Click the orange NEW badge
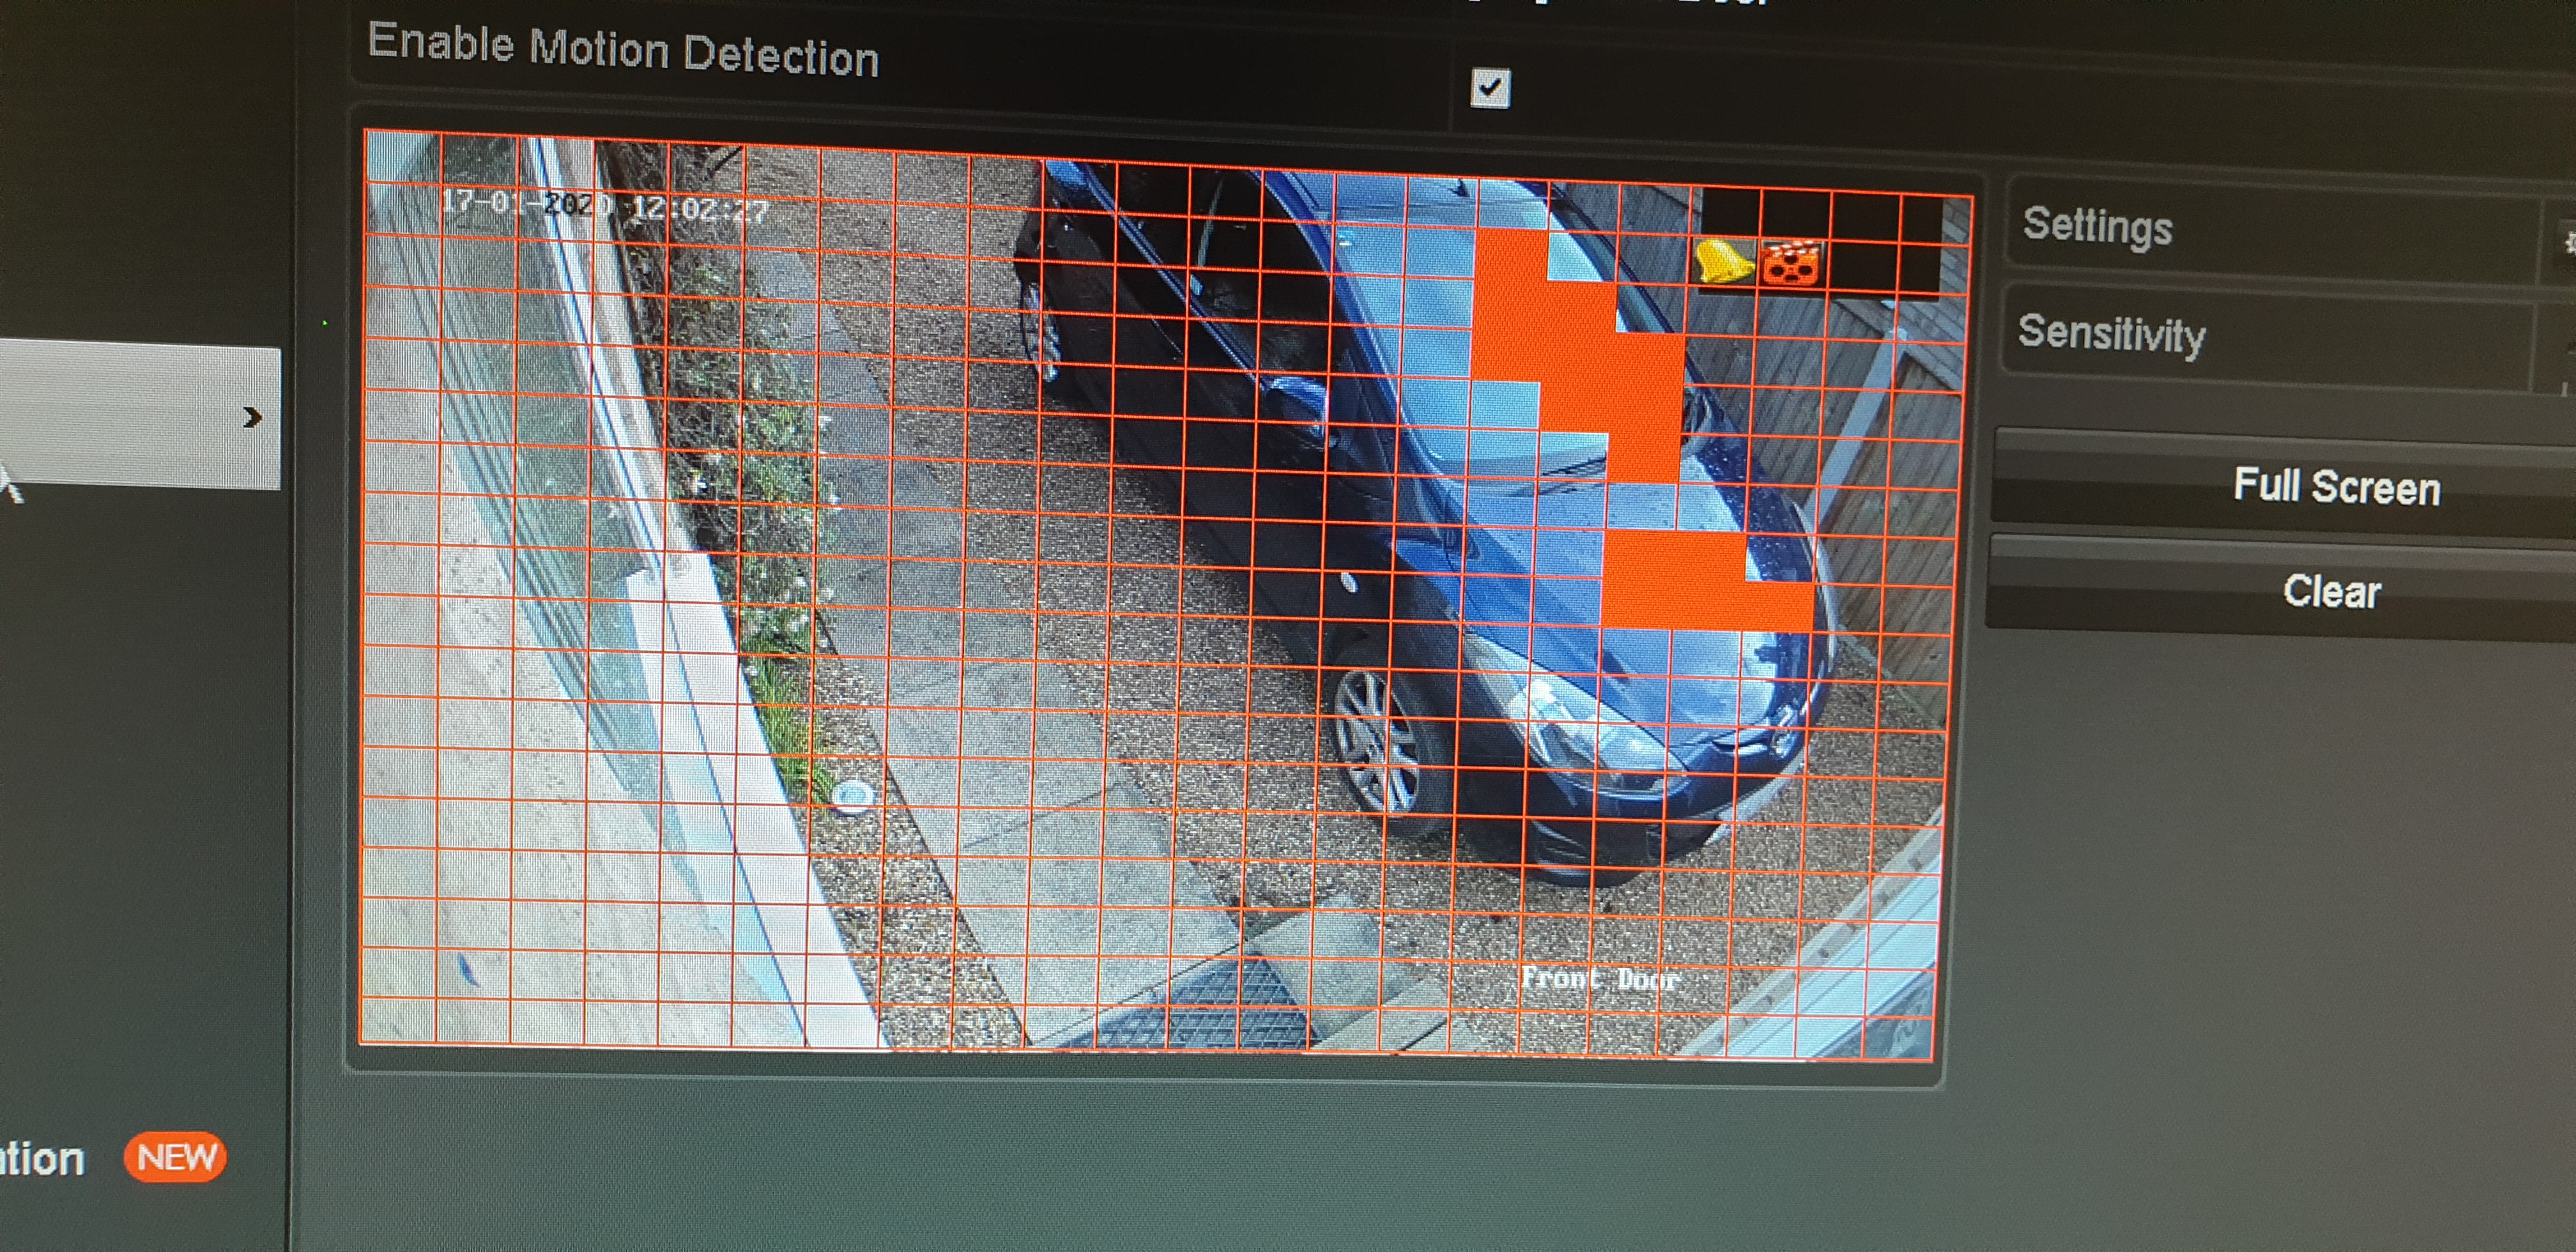Screen dimensions: 2576x1252 pyautogui.click(x=175, y=1157)
